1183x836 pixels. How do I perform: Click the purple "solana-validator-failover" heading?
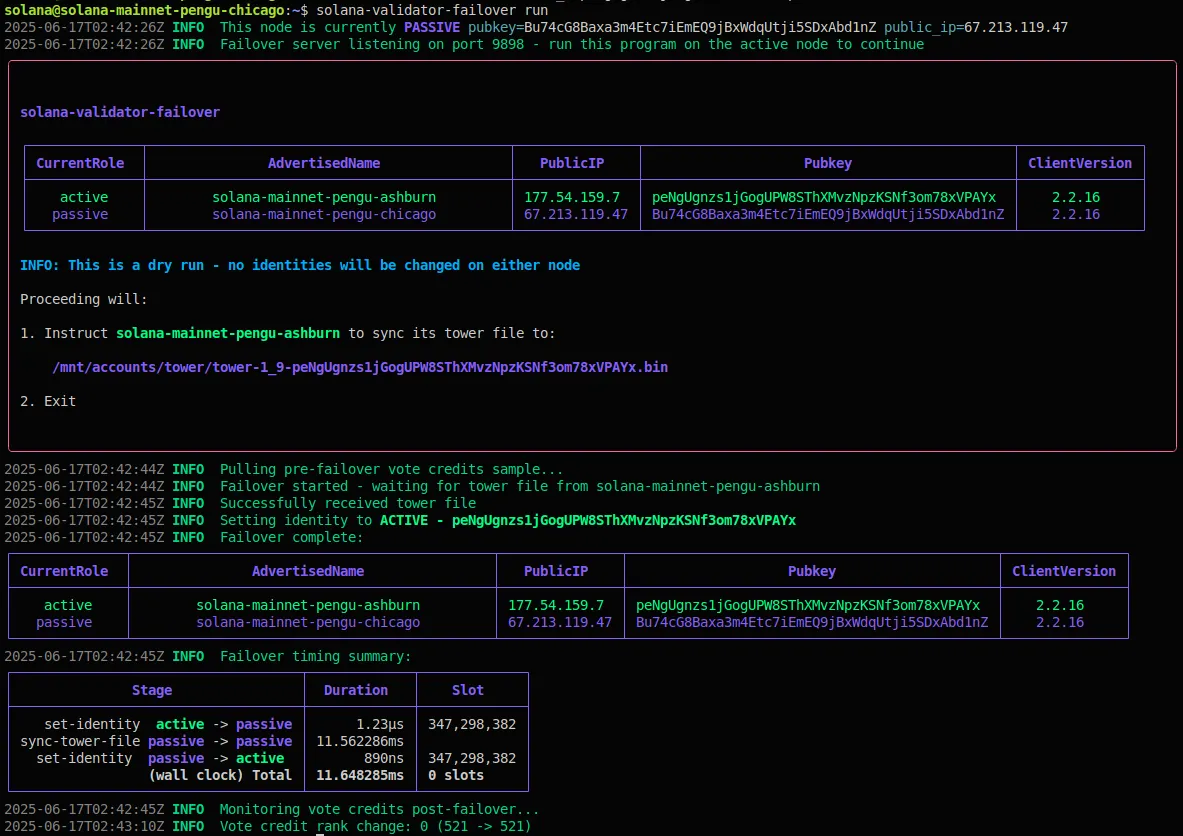coord(120,112)
